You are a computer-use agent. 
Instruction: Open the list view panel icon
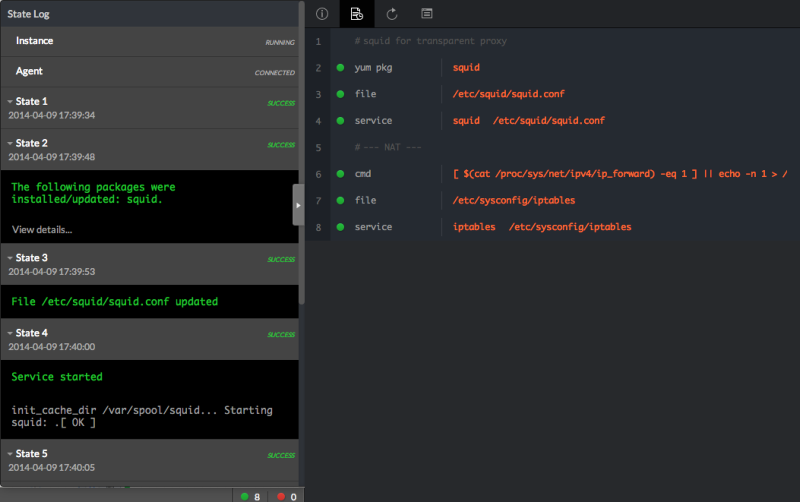pyautogui.click(x=427, y=13)
